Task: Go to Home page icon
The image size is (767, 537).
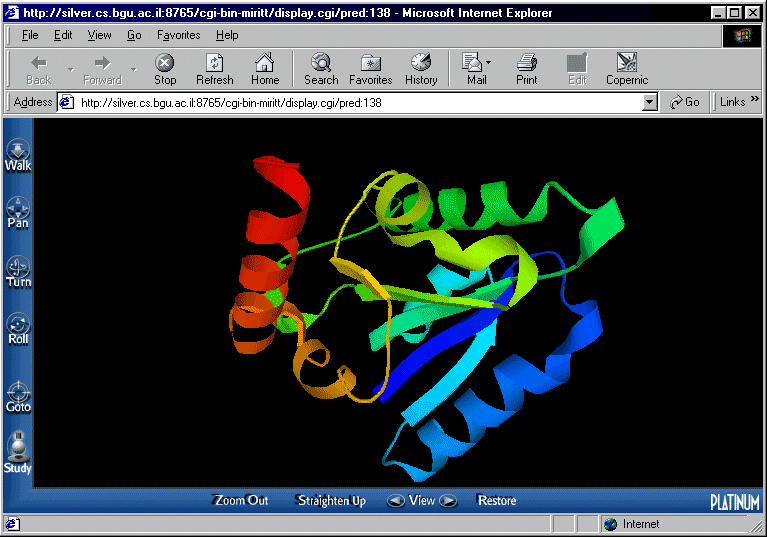Action: [265, 69]
